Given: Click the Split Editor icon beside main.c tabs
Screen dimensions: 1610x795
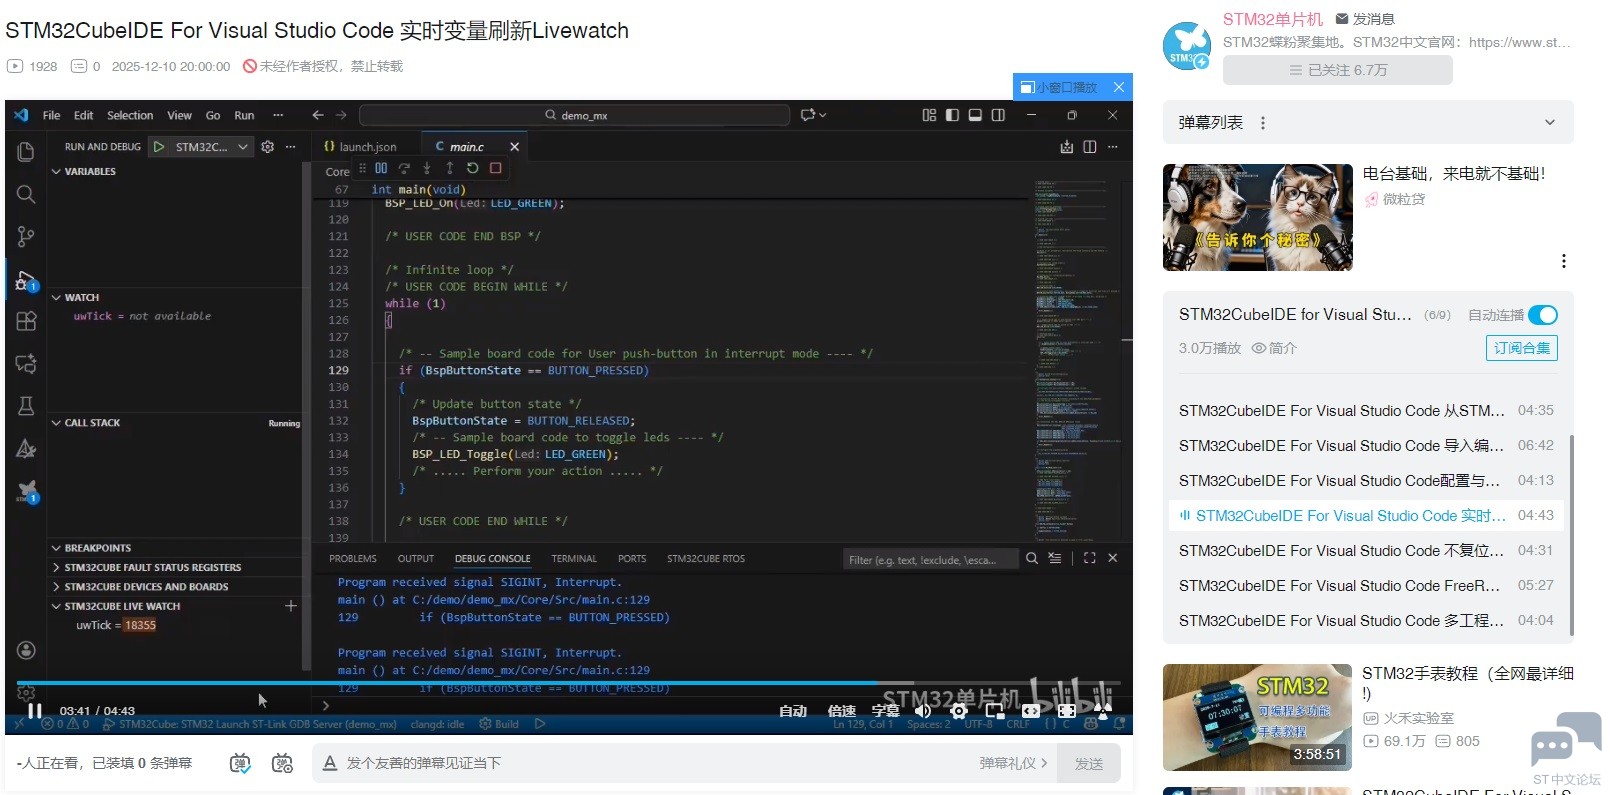Looking at the screenshot, I should [1090, 147].
